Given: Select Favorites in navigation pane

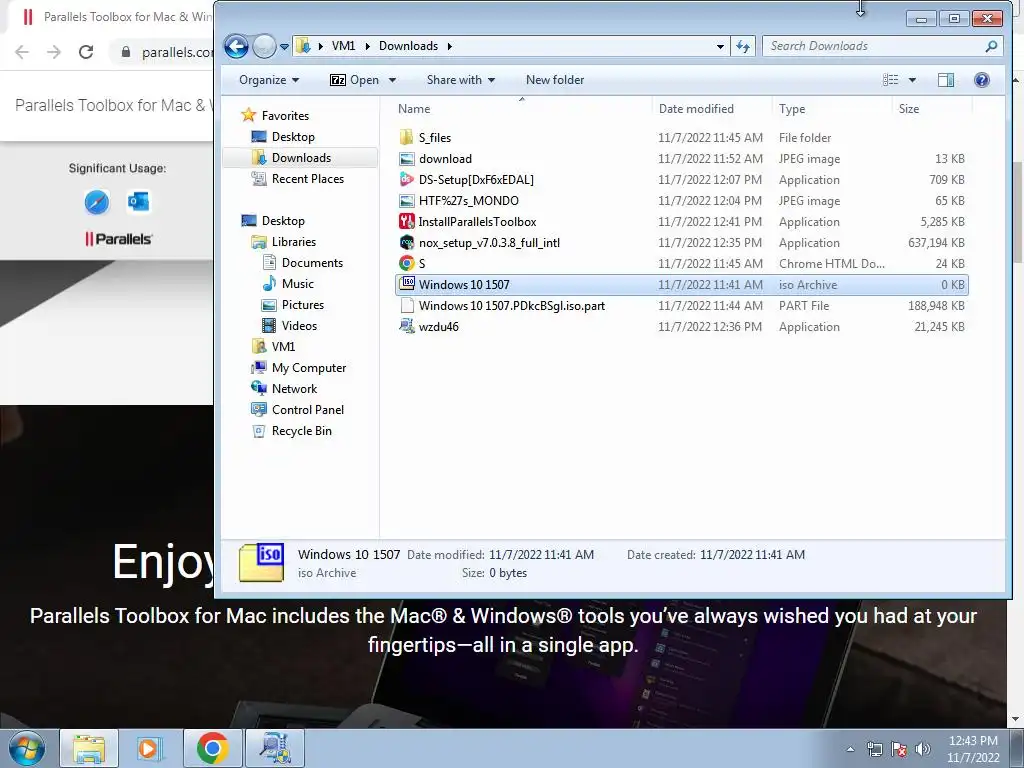Looking at the screenshot, I should pyautogui.click(x=285, y=116).
